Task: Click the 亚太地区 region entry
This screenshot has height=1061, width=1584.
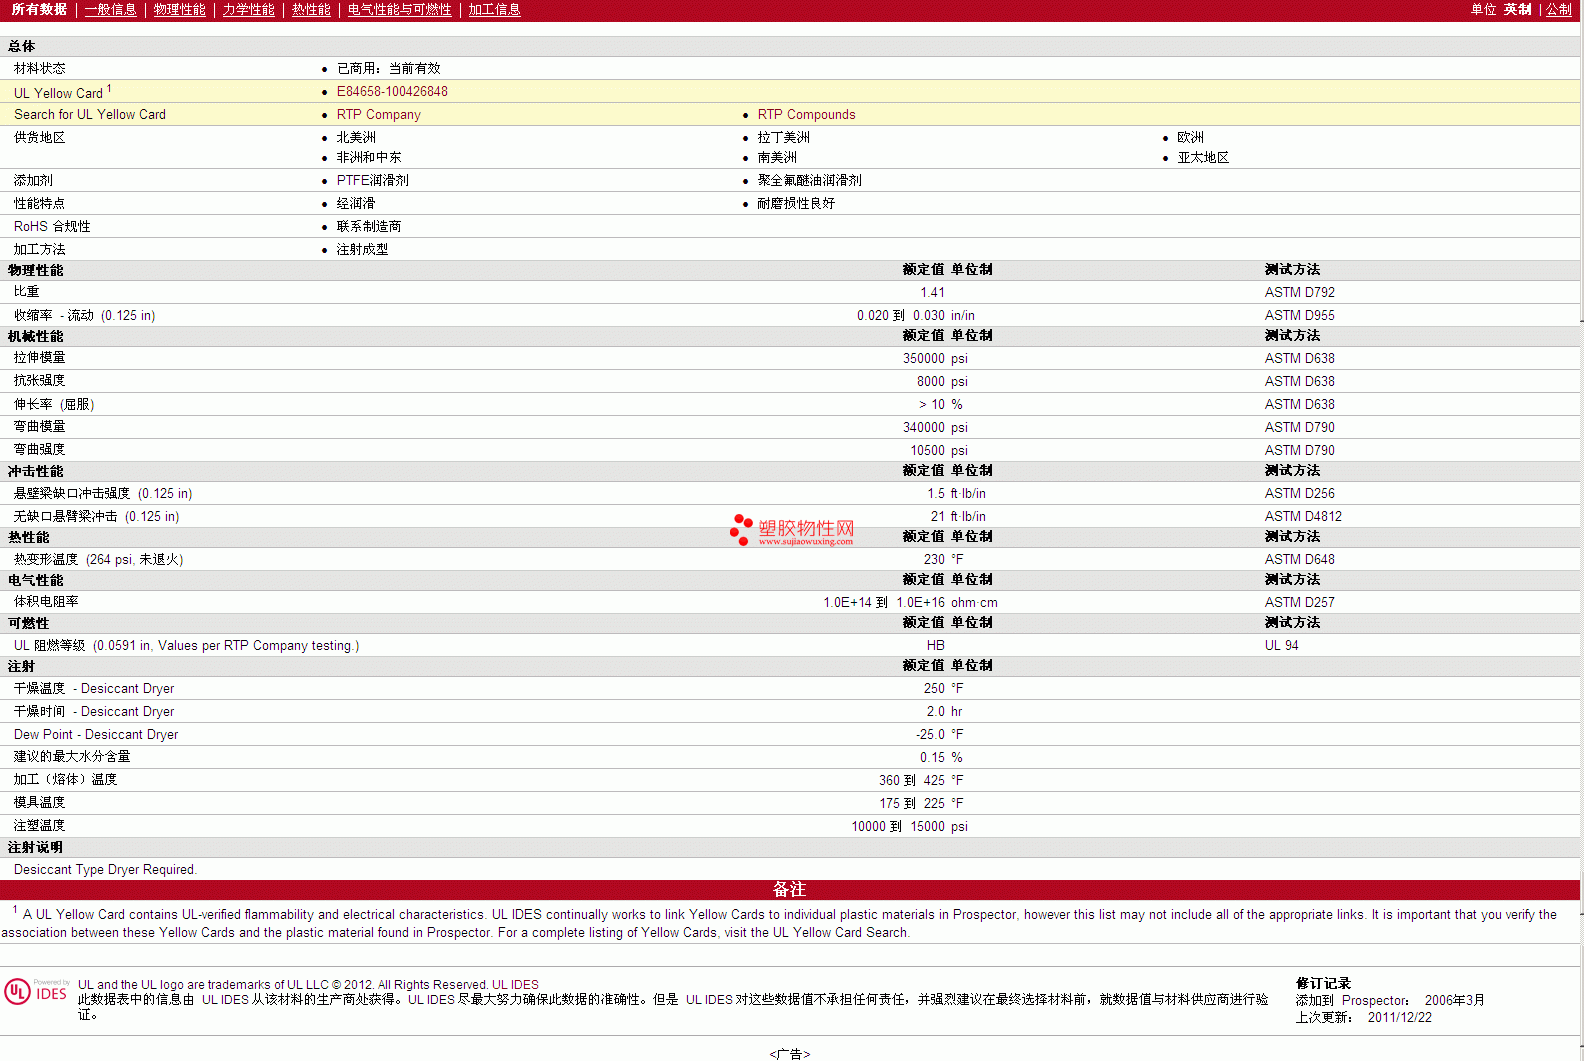Action: coord(1203,158)
